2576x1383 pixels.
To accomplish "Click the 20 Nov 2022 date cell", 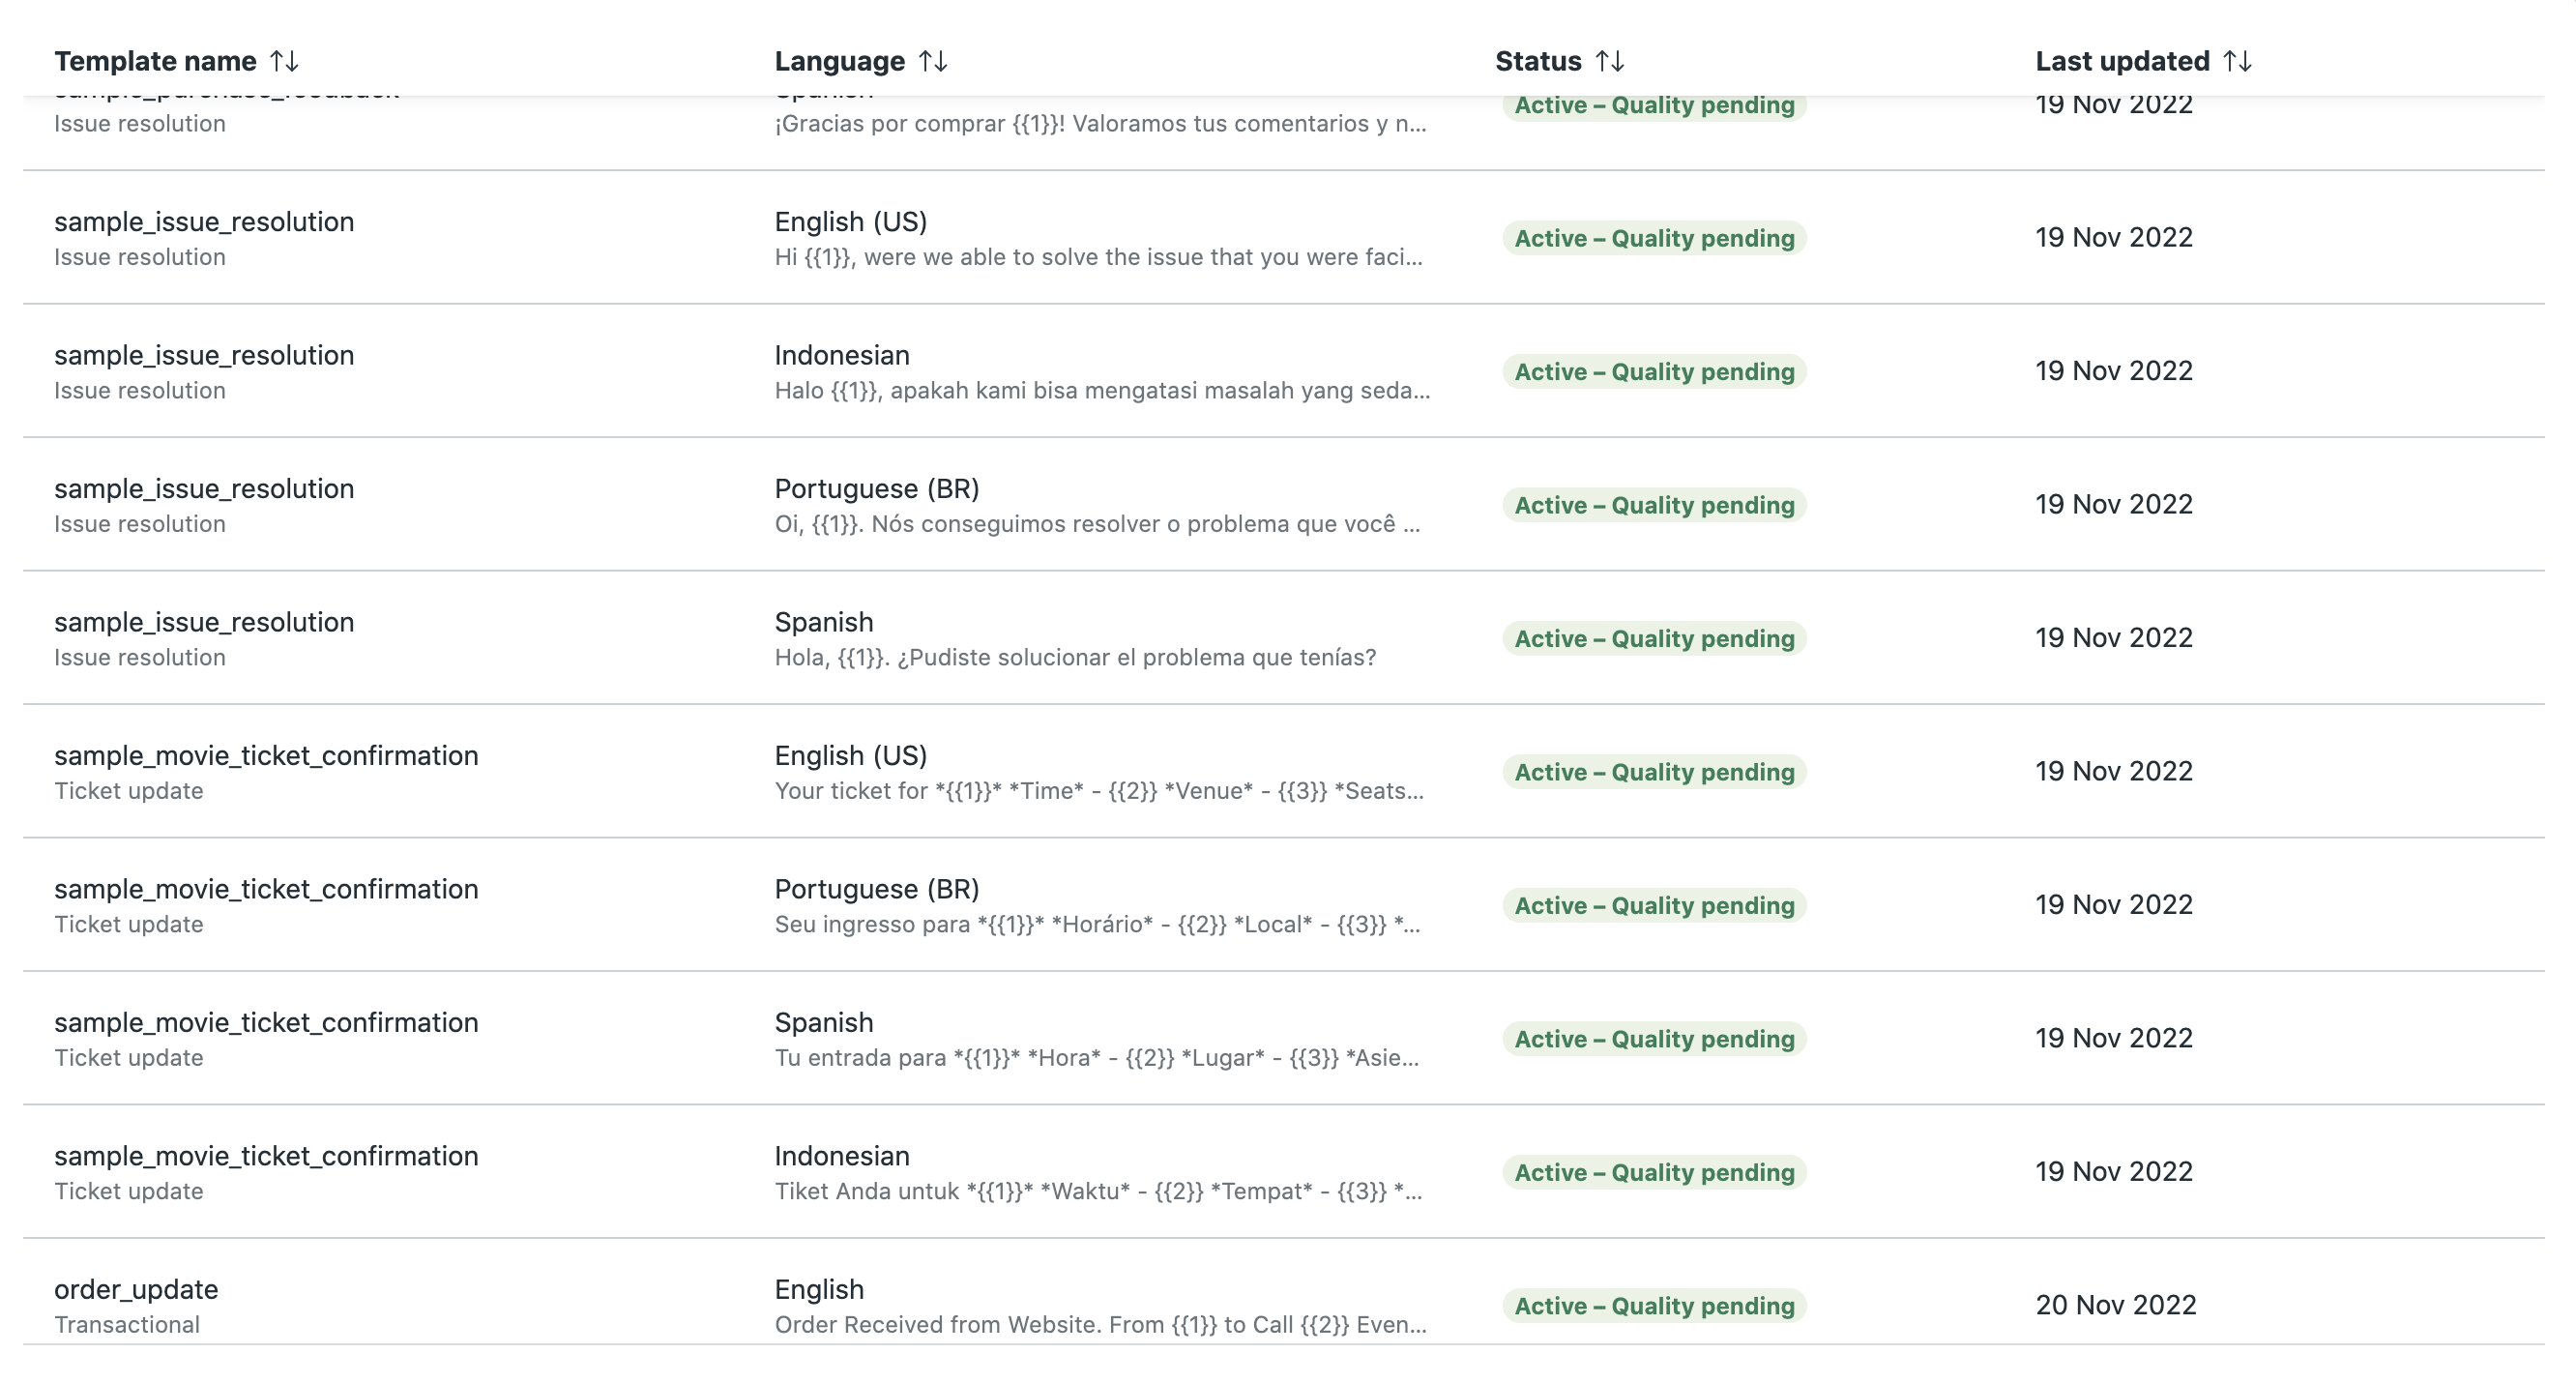I will point(2116,1305).
